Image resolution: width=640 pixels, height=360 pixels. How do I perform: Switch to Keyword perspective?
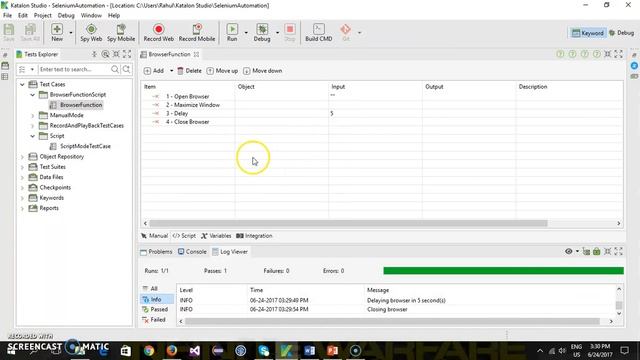(x=587, y=33)
